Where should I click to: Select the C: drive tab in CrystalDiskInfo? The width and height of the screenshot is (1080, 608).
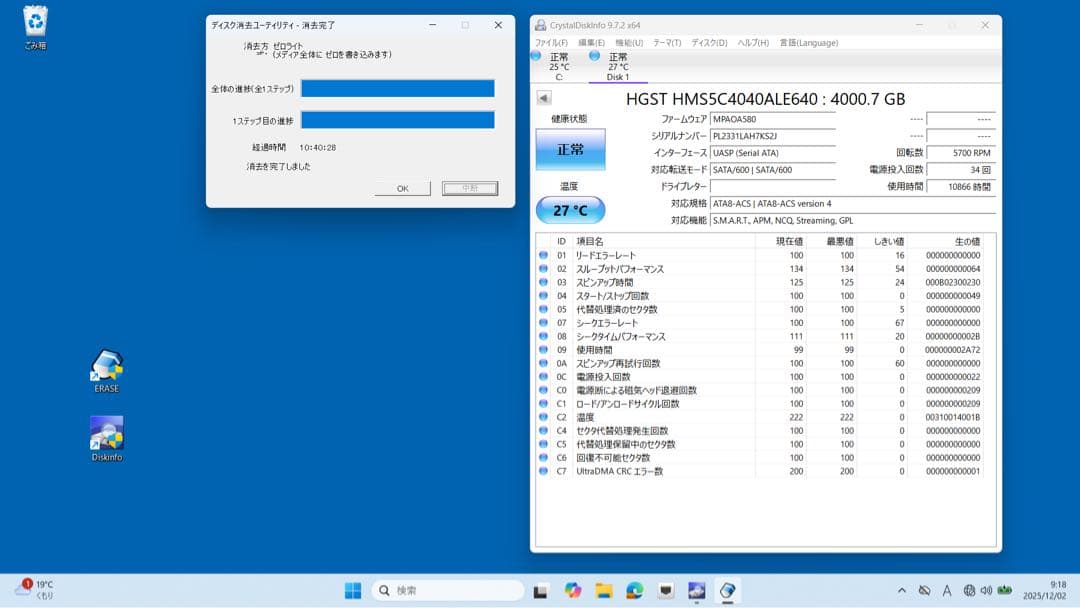[556, 62]
